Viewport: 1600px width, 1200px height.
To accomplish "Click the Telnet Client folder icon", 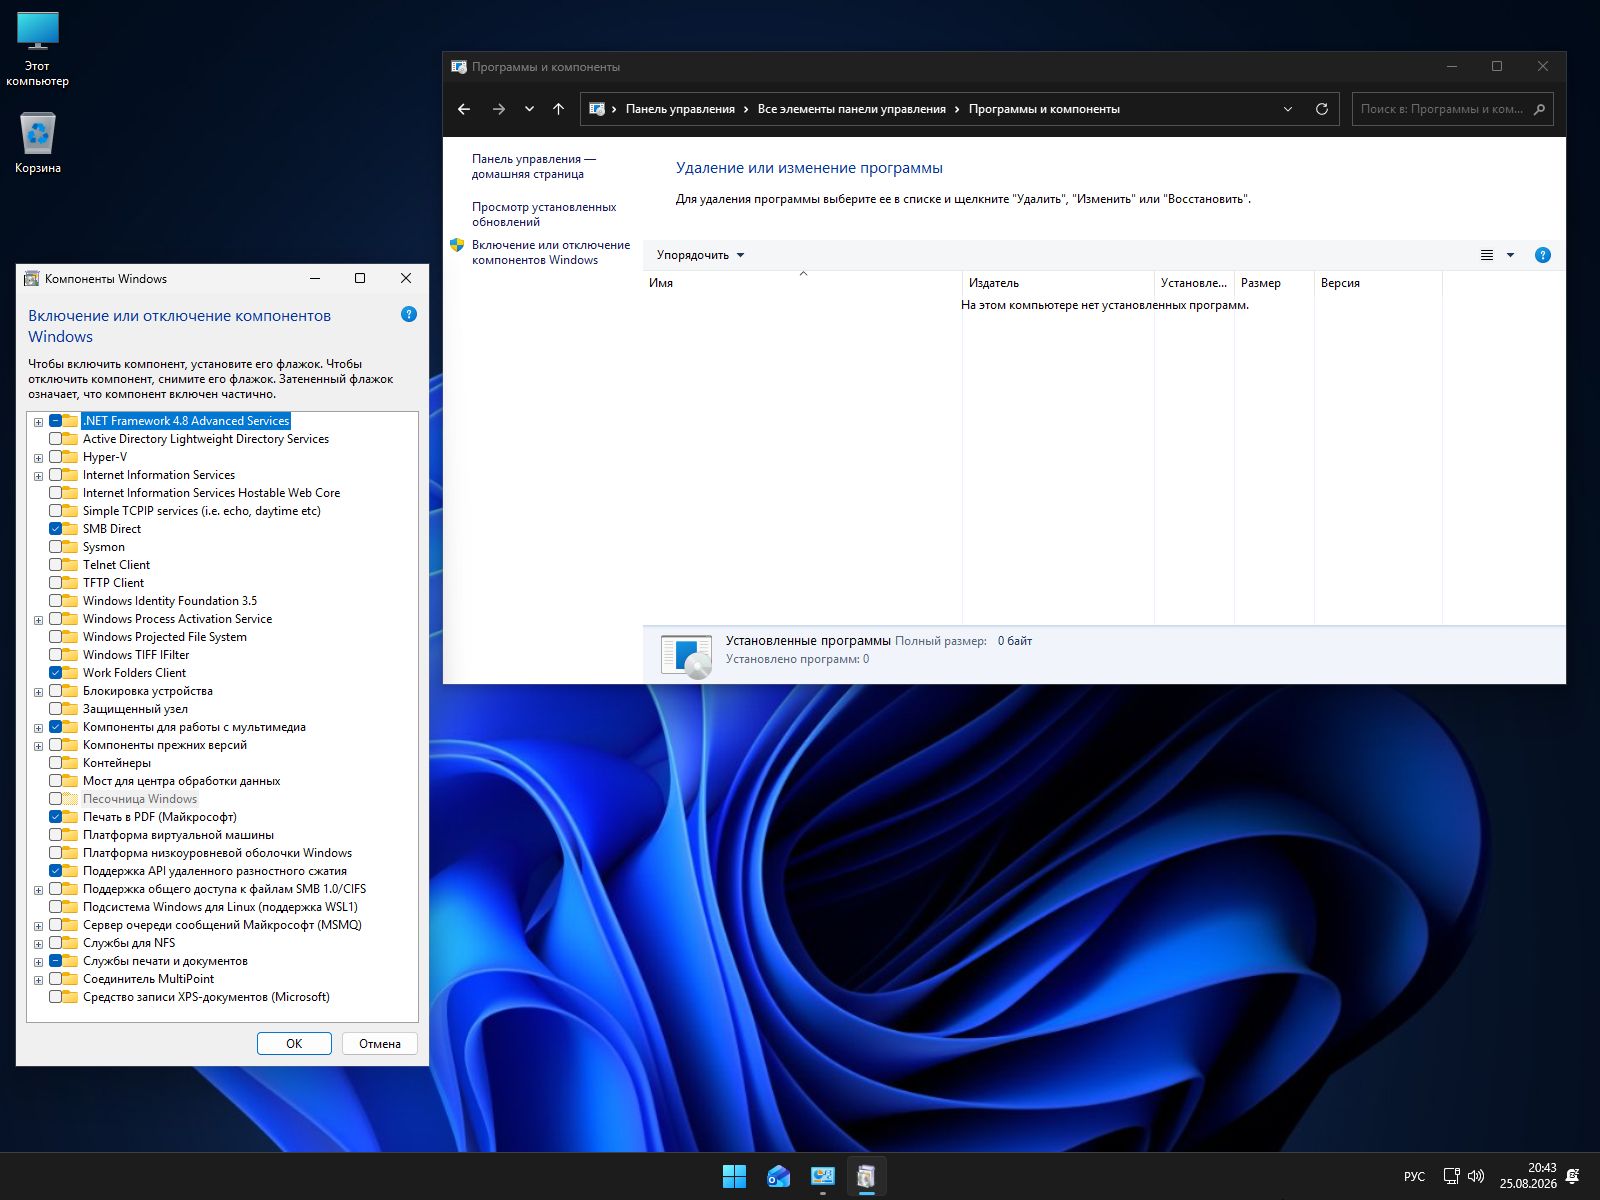I will click(x=70, y=565).
